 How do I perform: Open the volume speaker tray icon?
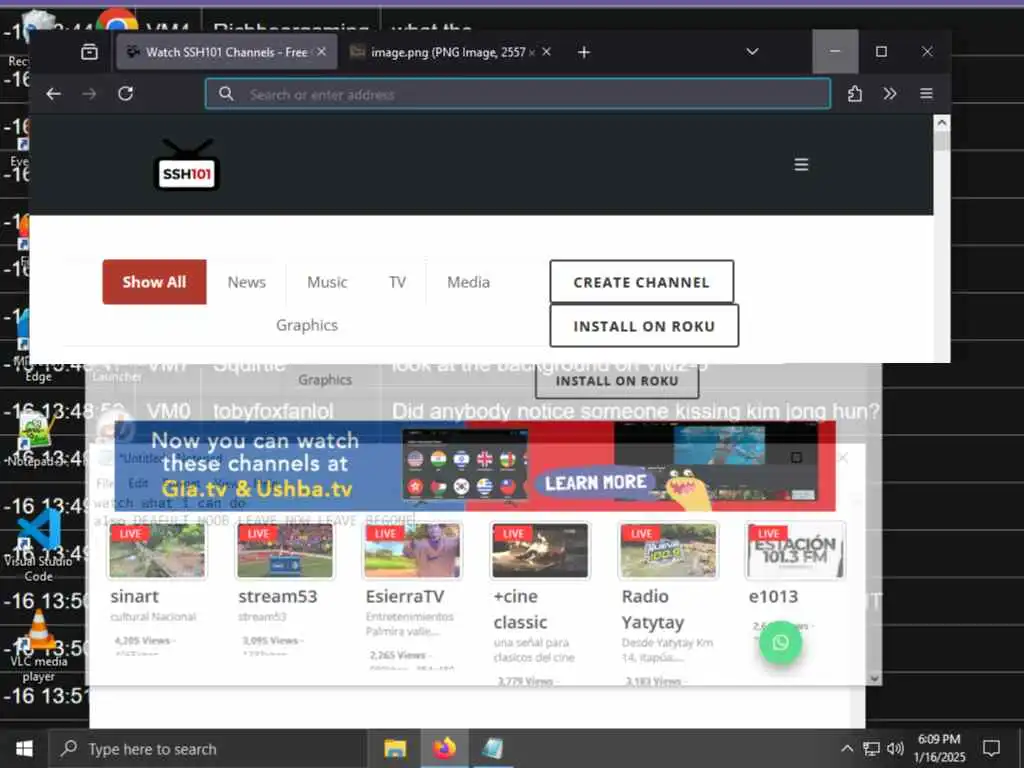click(x=895, y=748)
